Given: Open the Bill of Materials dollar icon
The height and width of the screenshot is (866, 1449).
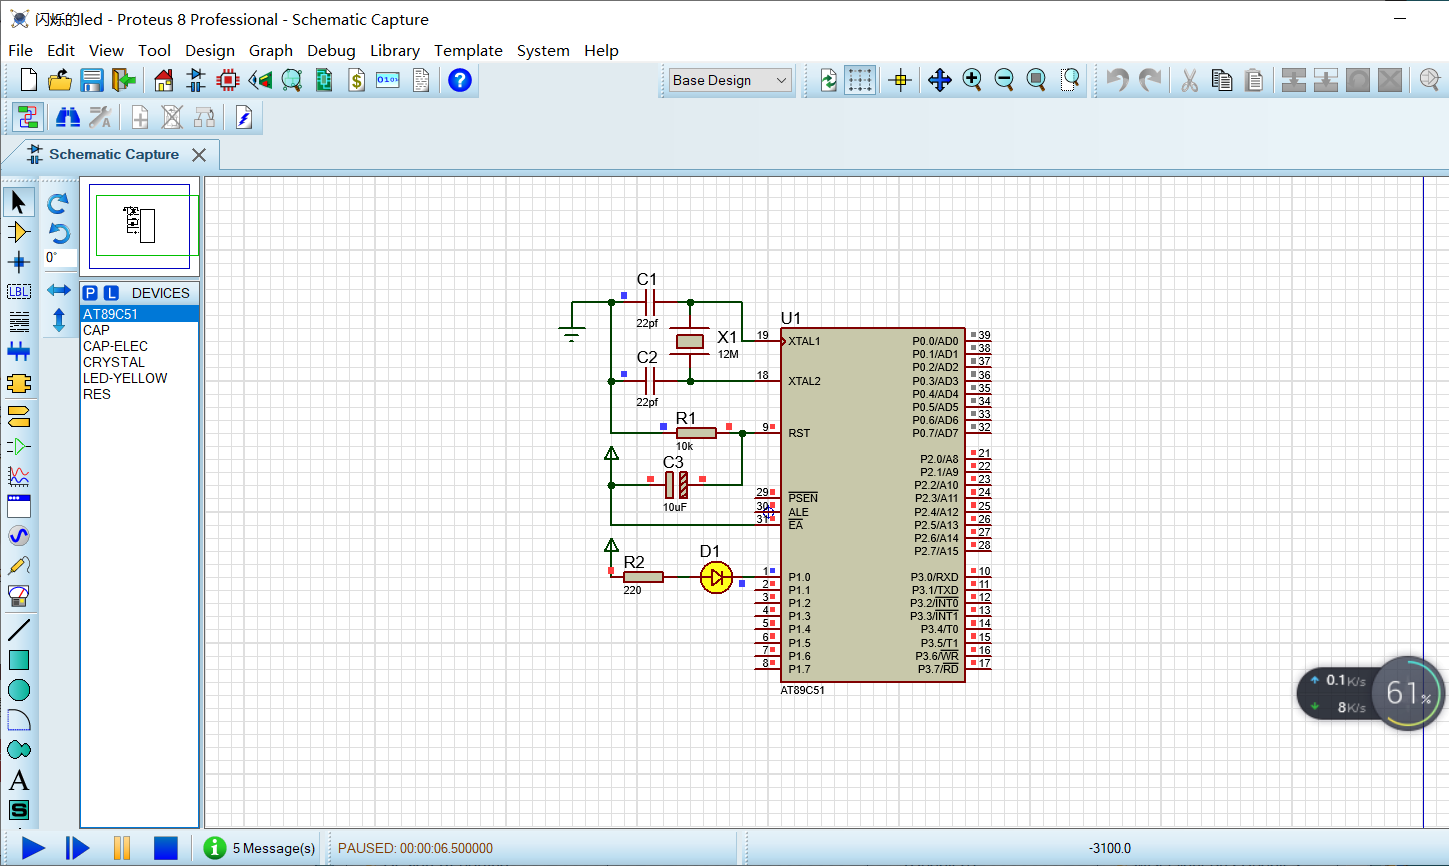Looking at the screenshot, I should click(x=356, y=80).
